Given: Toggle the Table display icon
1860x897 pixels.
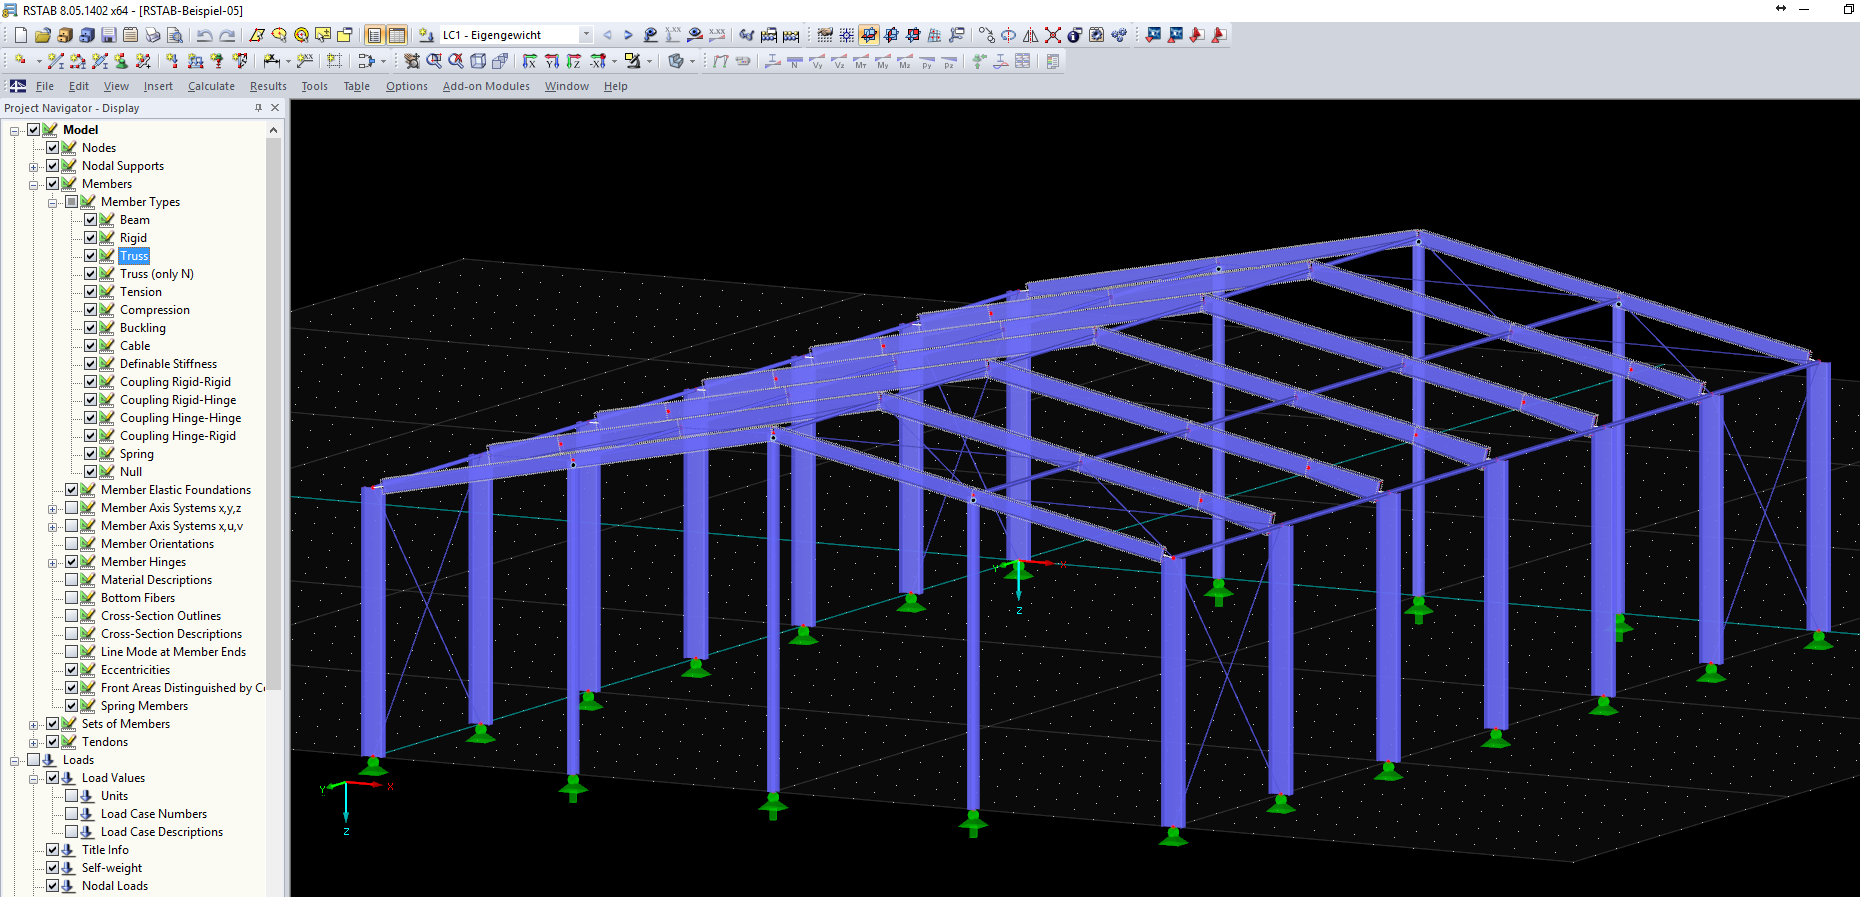Looking at the screenshot, I should 397,35.
